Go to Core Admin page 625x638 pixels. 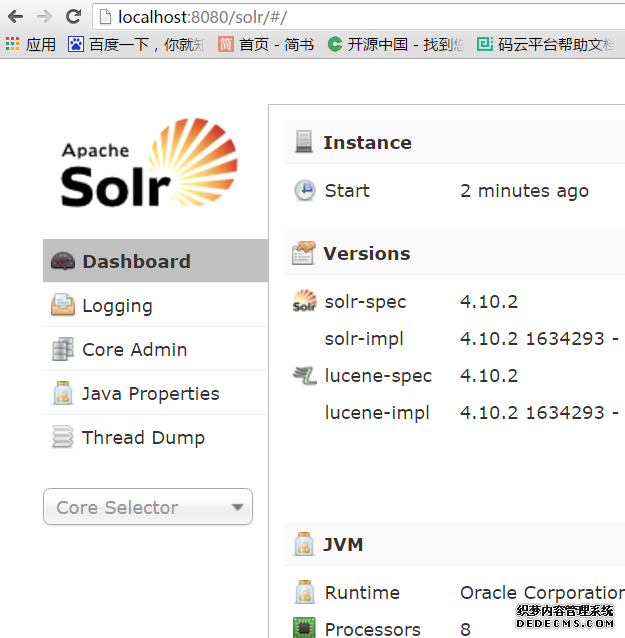(x=134, y=350)
